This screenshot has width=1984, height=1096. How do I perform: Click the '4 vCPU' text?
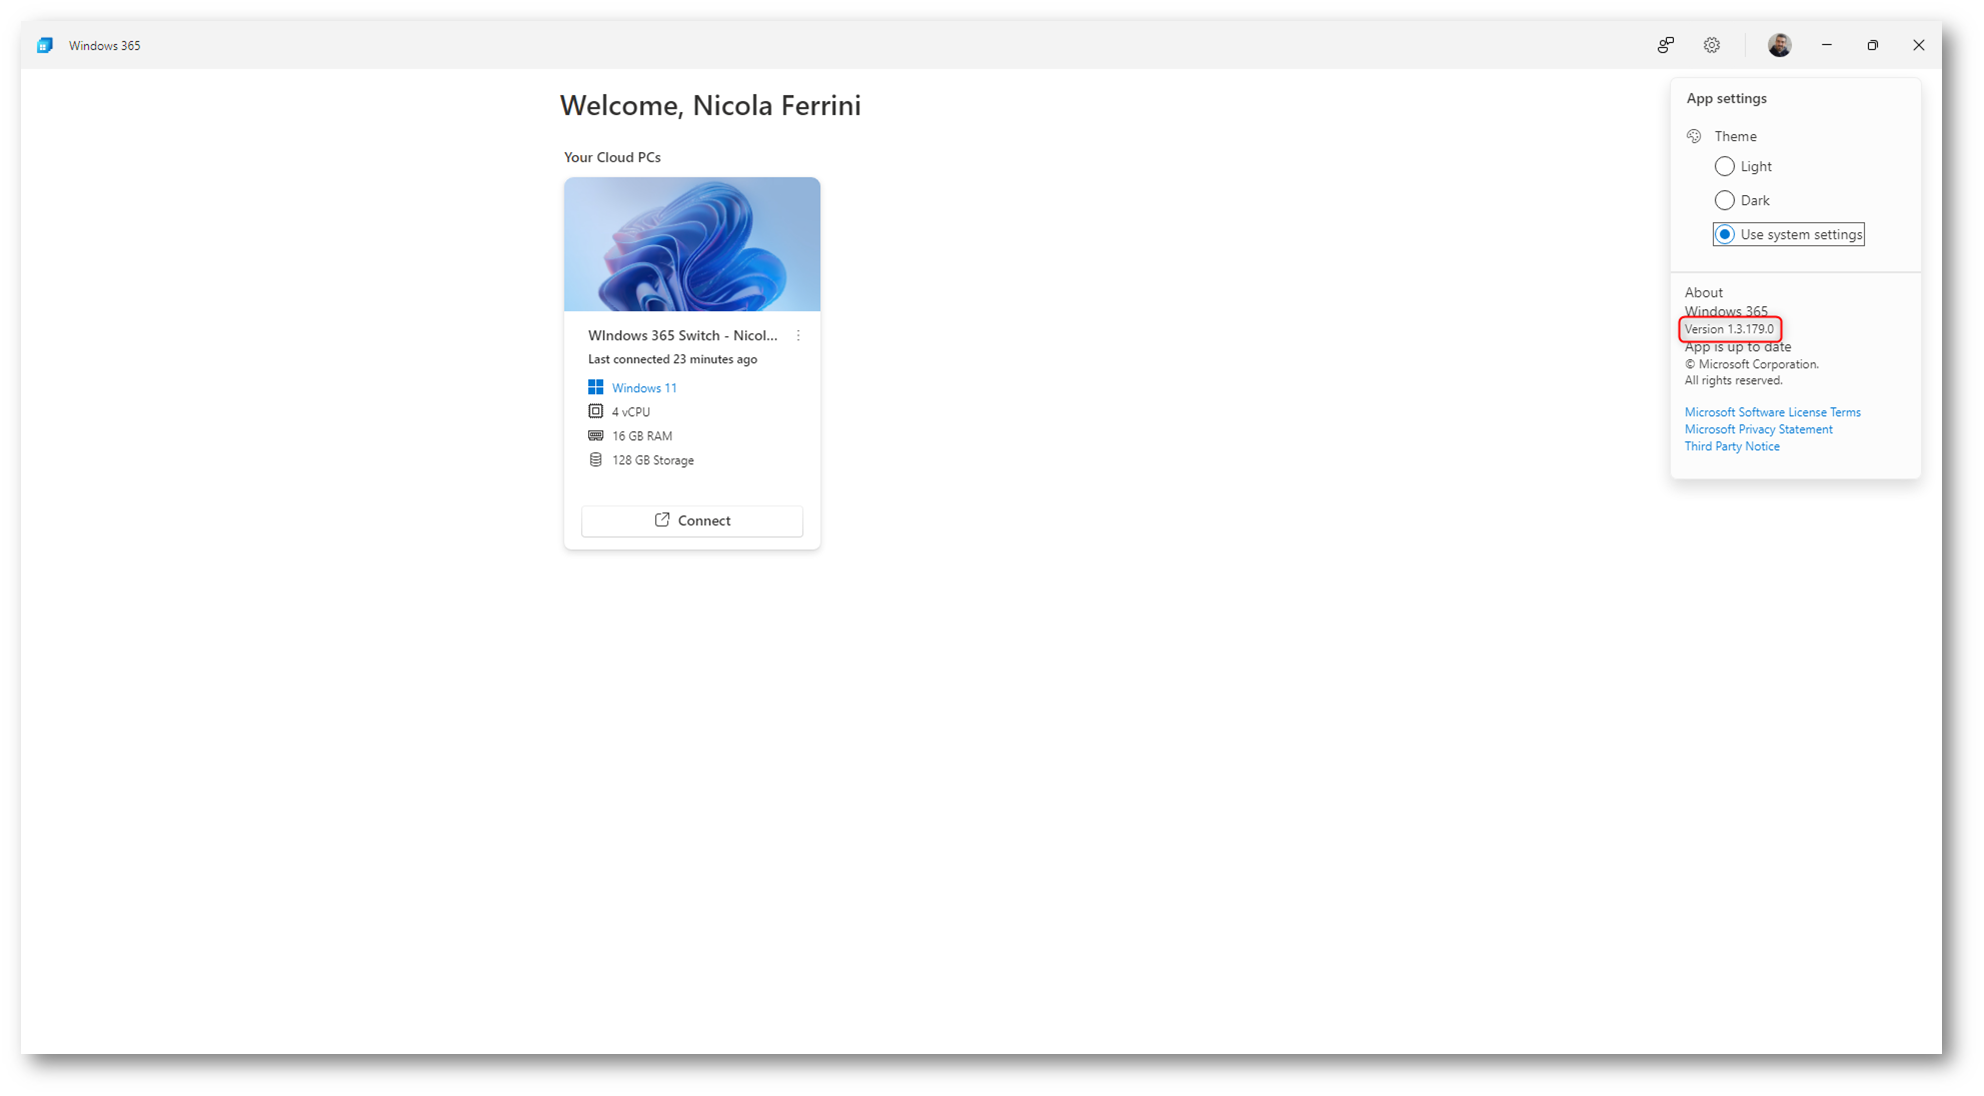click(x=631, y=412)
